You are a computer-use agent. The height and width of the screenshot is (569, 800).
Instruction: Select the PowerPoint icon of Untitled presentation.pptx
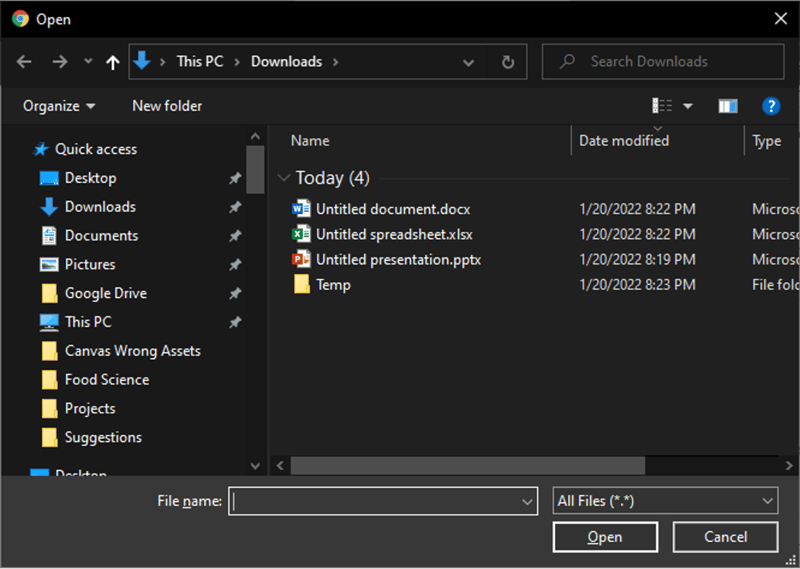301,259
